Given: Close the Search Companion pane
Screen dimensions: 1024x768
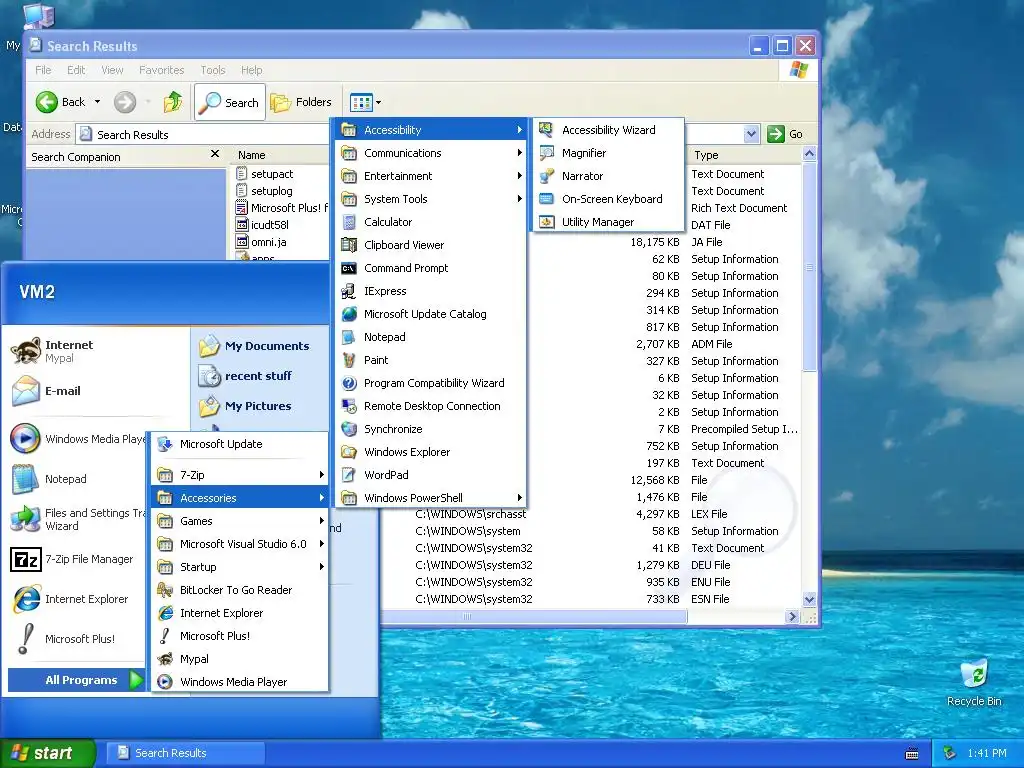Looking at the screenshot, I should [215, 153].
